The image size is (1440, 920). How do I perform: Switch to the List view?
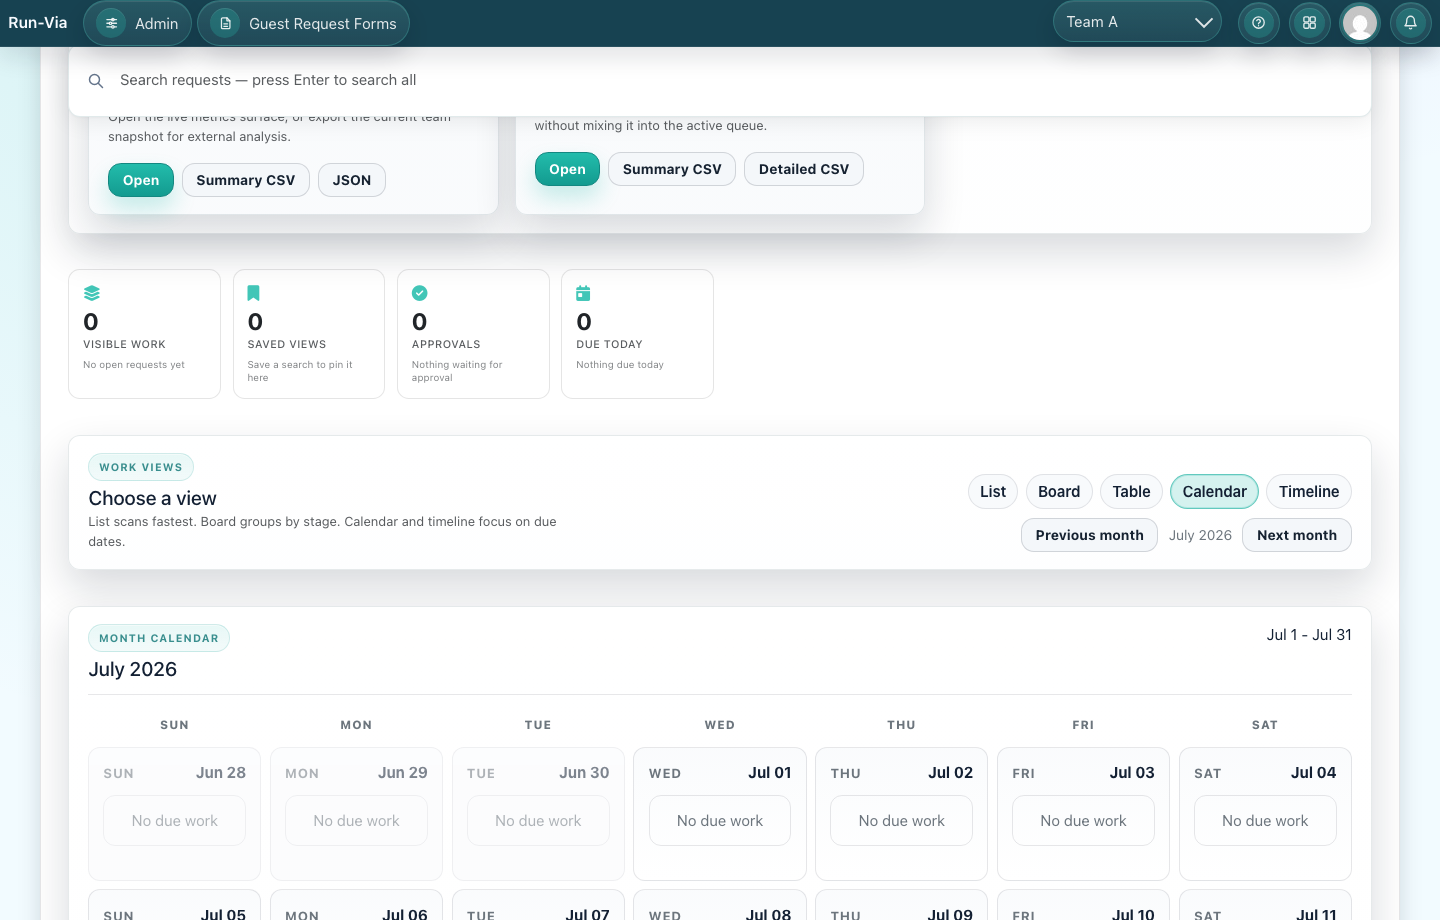pyautogui.click(x=993, y=491)
